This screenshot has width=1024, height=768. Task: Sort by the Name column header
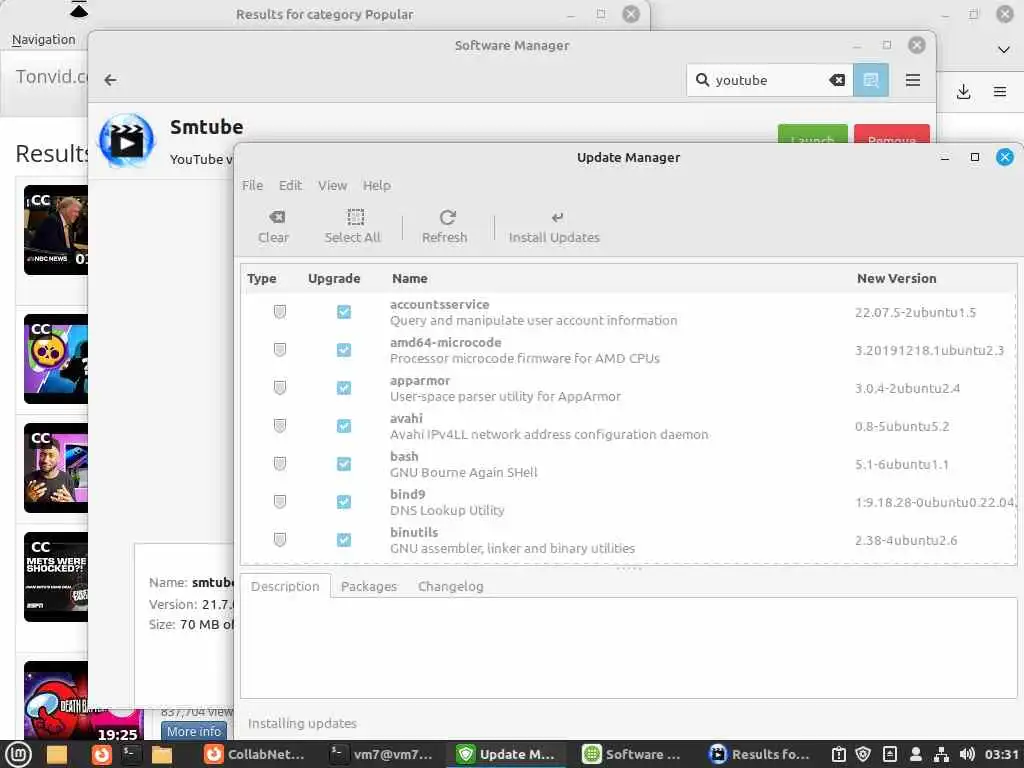[409, 278]
